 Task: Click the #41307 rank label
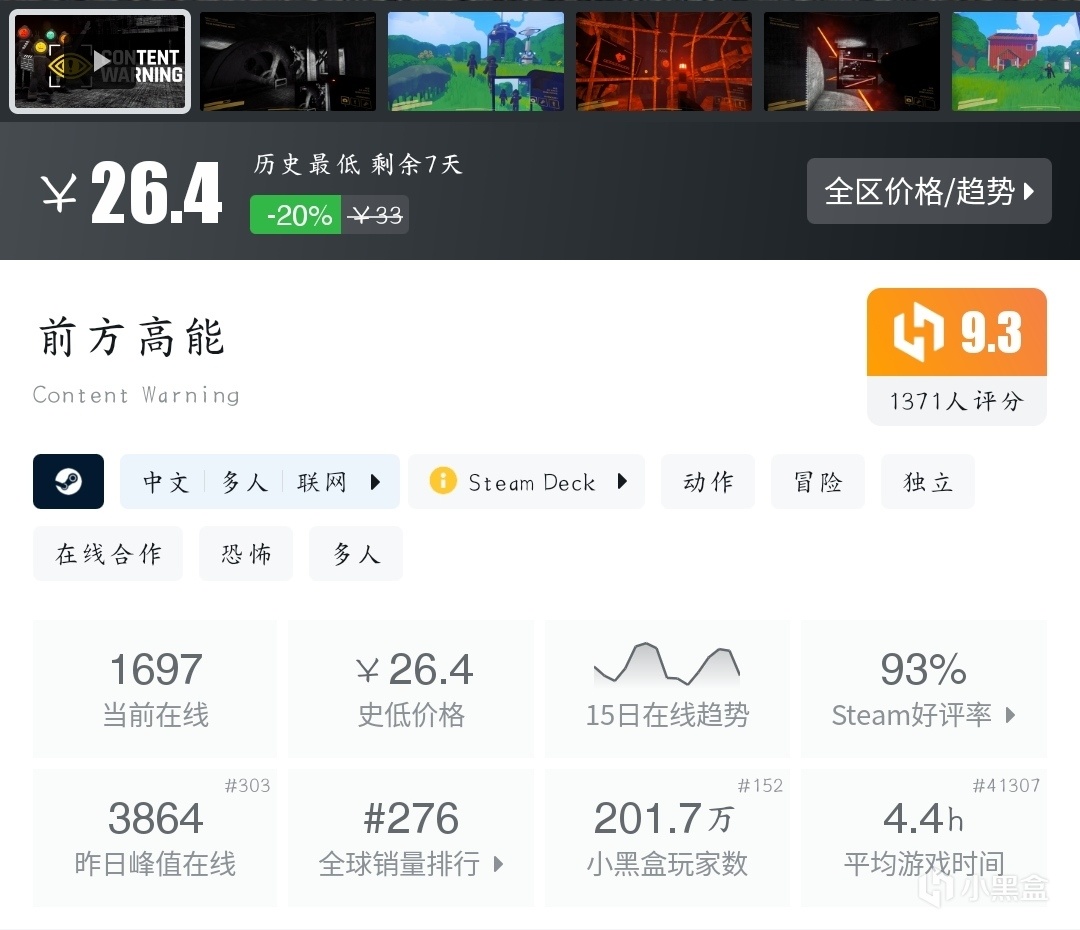click(x=1006, y=785)
